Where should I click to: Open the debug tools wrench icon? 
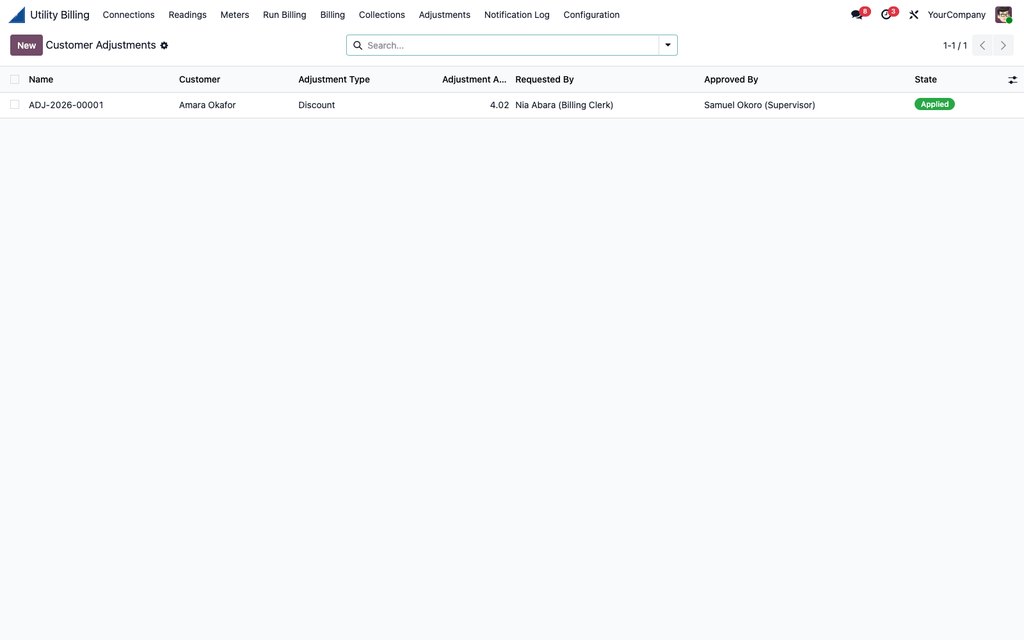(914, 14)
